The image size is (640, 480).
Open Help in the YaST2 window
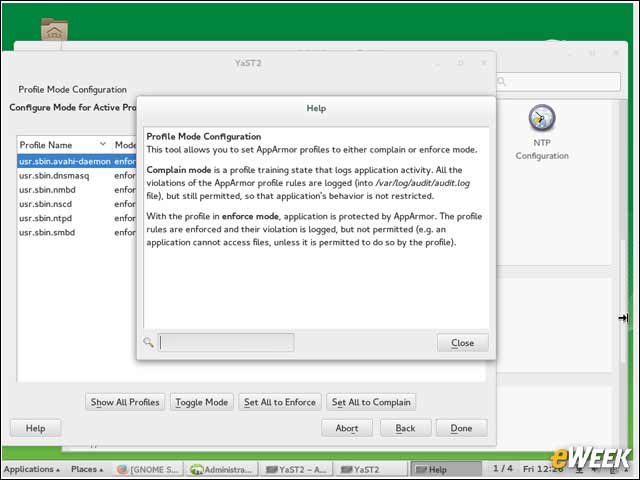pos(36,428)
